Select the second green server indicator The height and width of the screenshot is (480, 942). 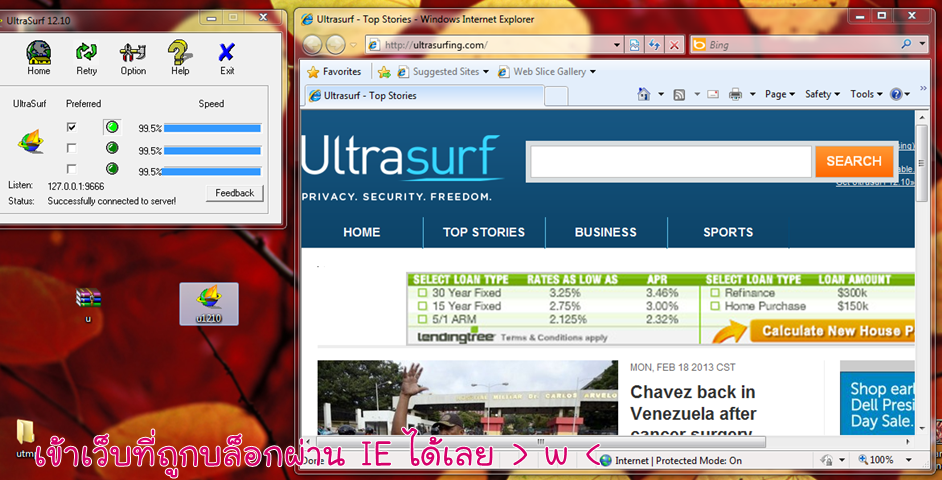pyautogui.click(x=112, y=148)
